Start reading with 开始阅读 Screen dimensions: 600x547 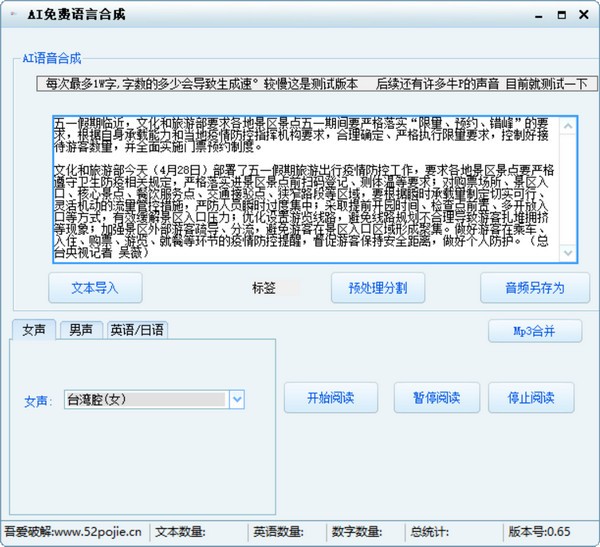[x=331, y=398]
